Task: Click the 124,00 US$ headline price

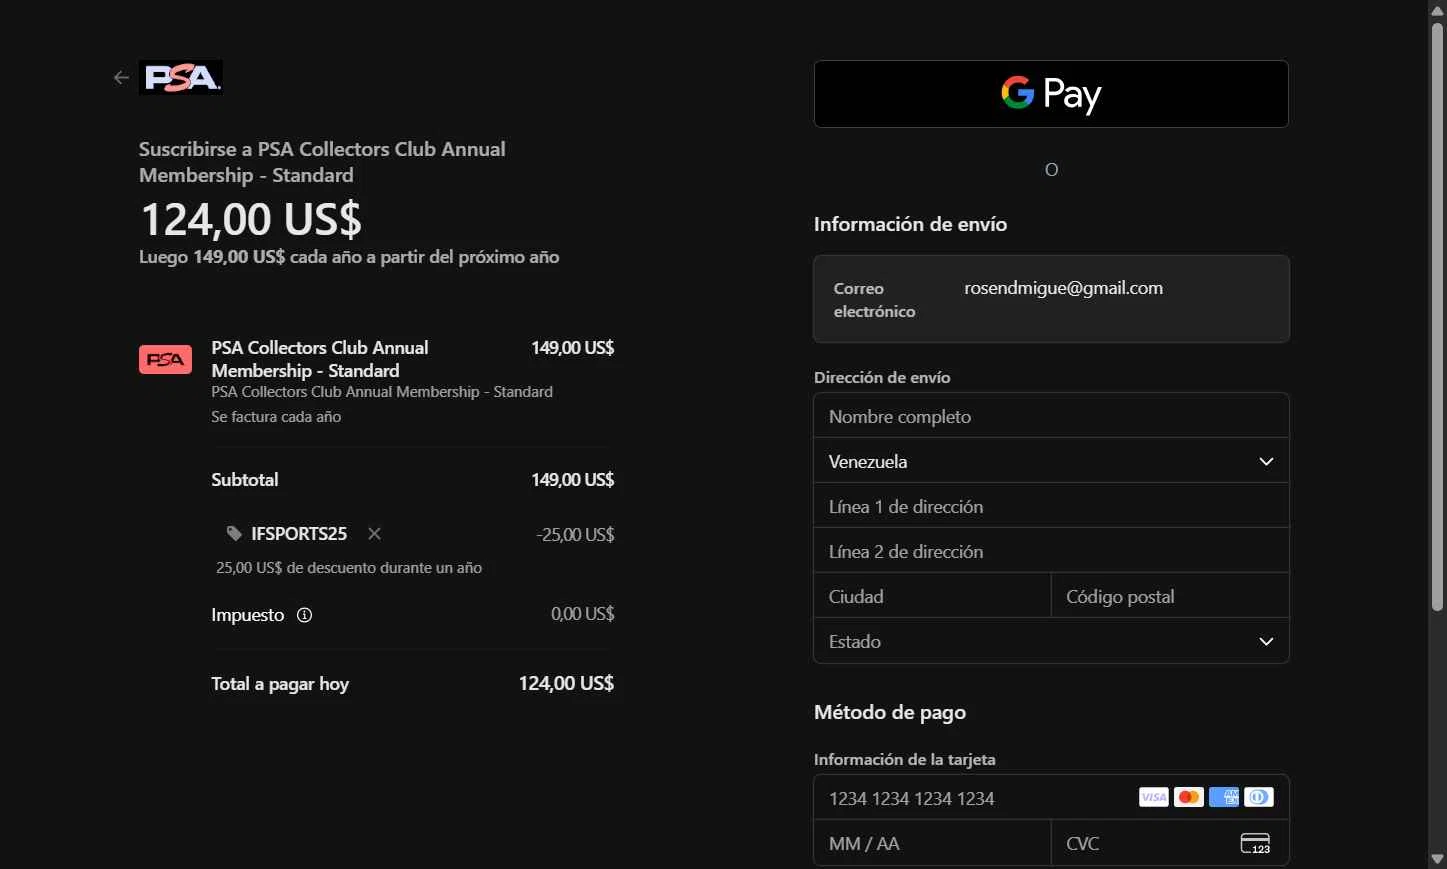Action: click(x=251, y=219)
